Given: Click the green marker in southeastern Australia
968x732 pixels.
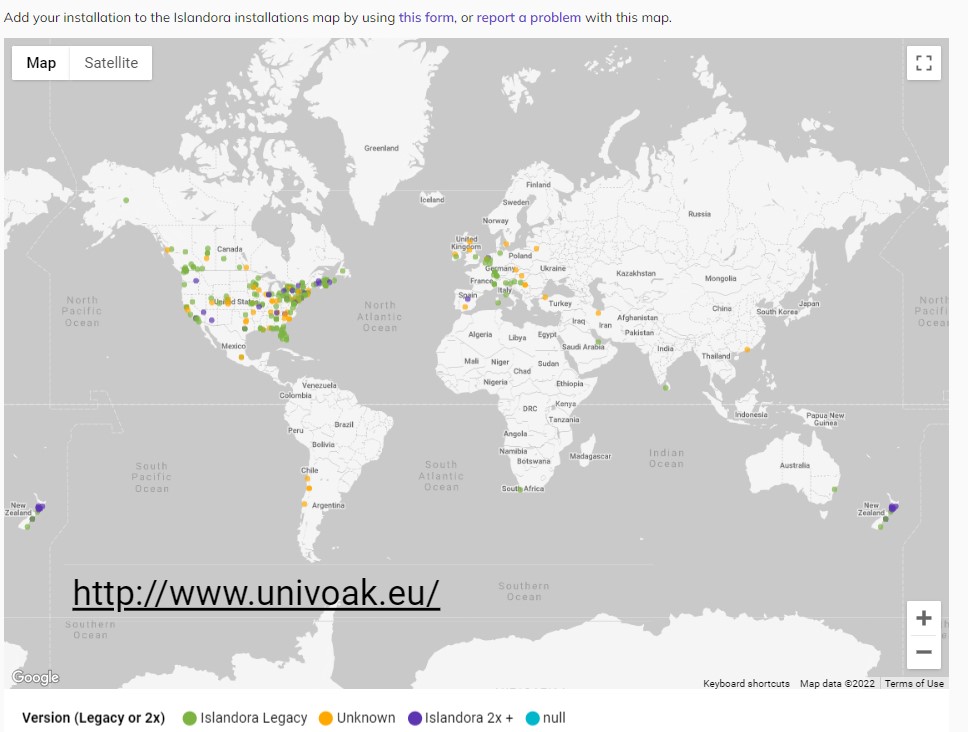Looking at the screenshot, I should tap(835, 489).
